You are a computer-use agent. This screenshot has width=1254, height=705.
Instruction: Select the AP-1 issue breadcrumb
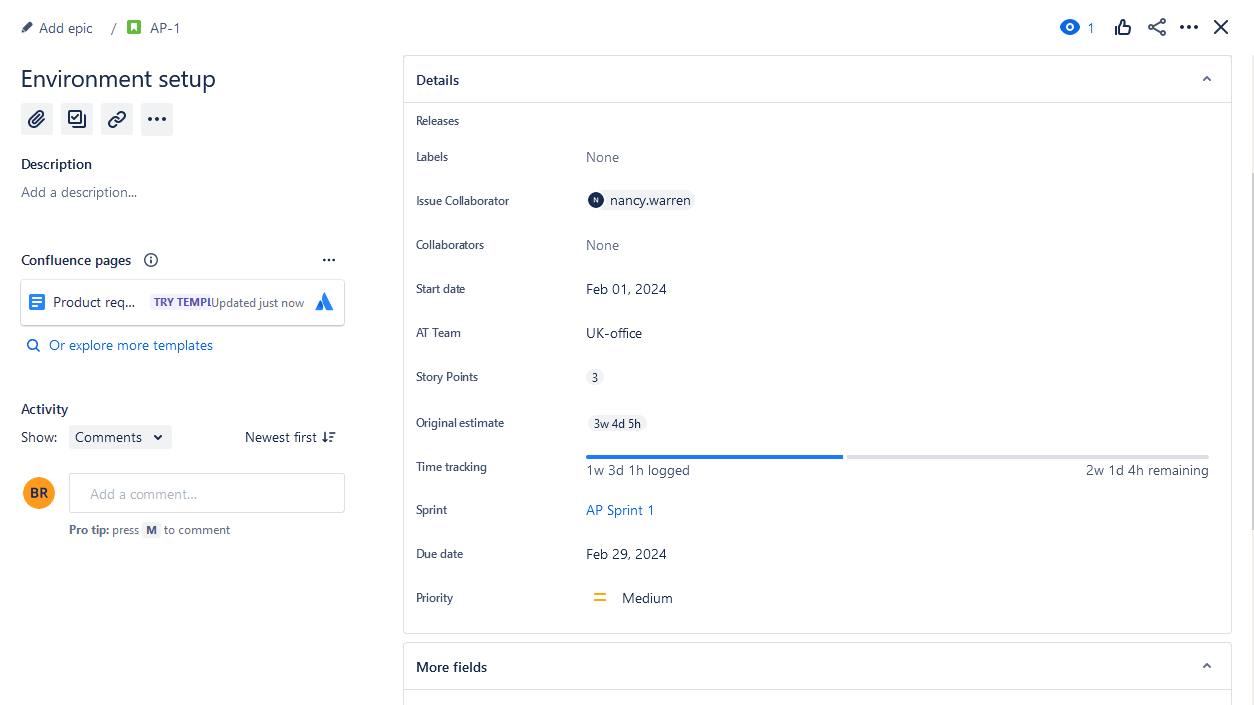pyautogui.click(x=162, y=27)
